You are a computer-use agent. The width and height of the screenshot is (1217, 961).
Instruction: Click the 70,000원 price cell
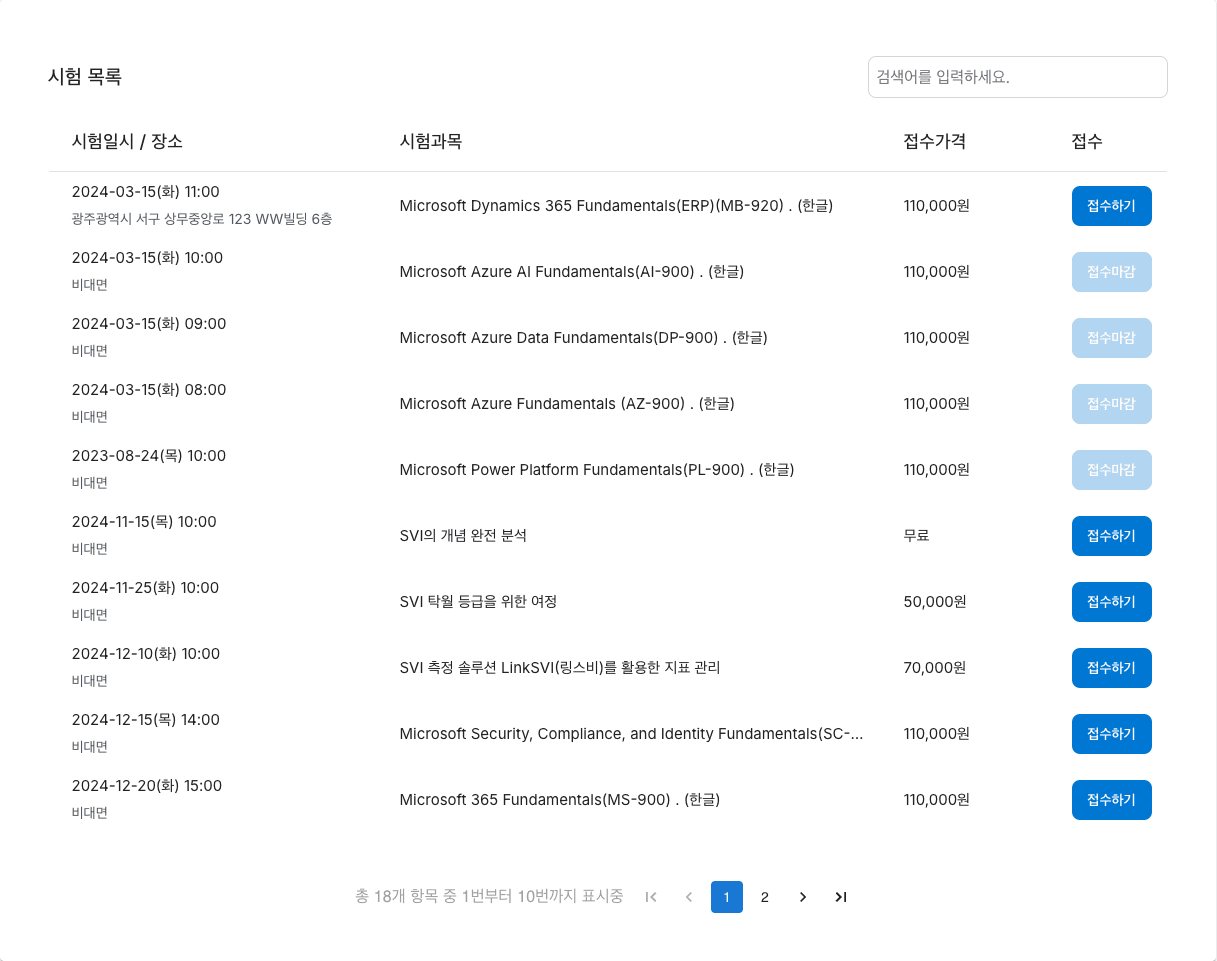[x=934, y=668]
